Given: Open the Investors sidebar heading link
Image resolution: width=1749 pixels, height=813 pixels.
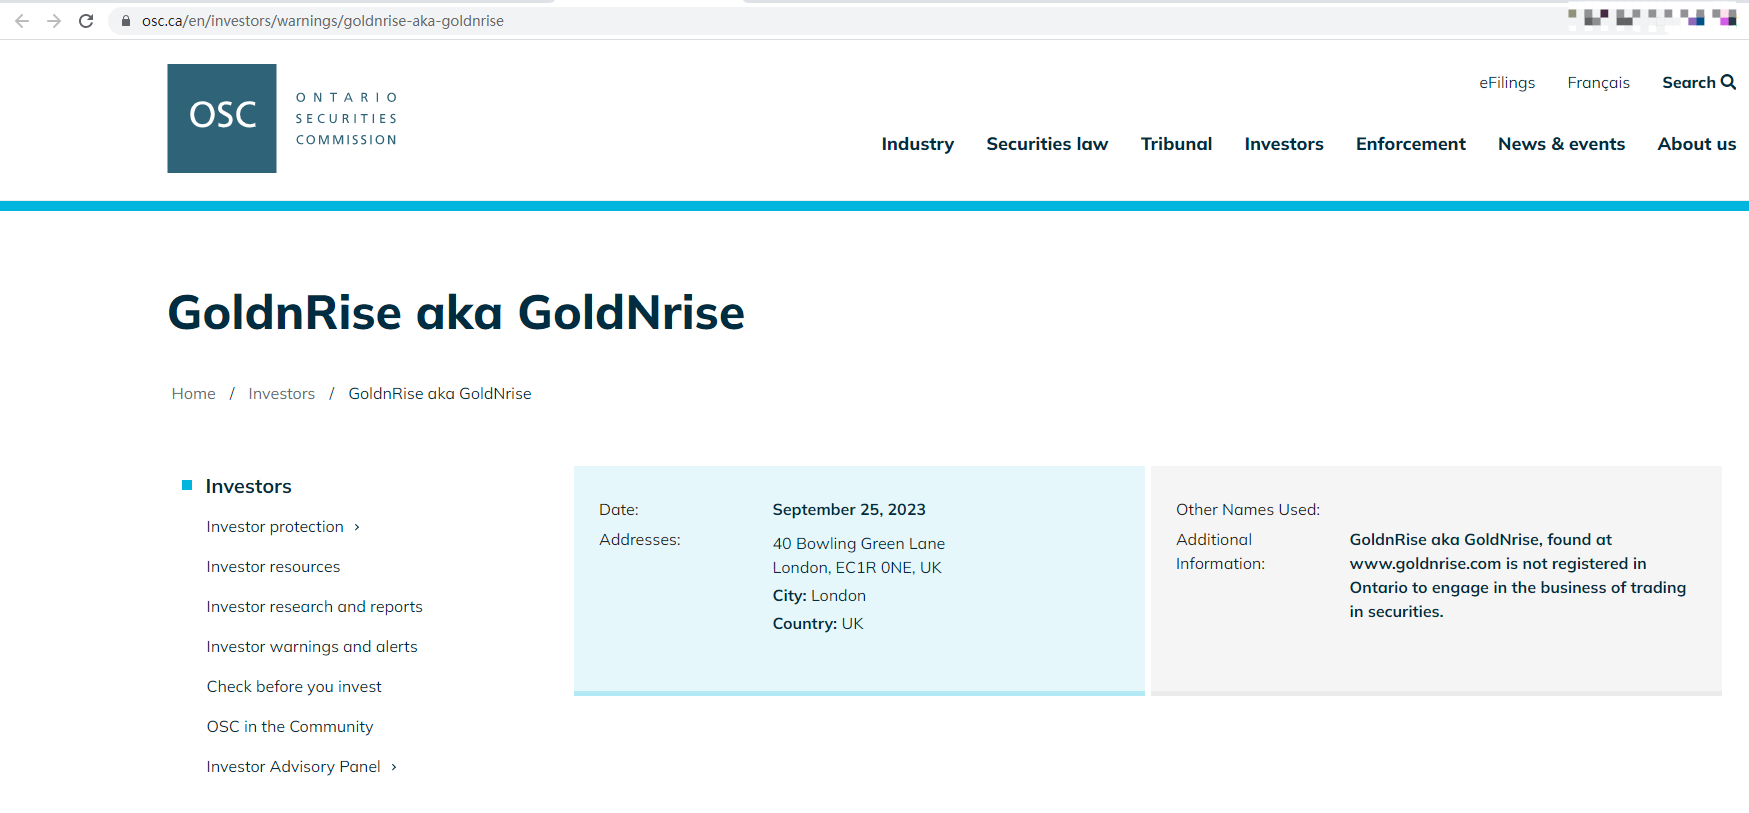Looking at the screenshot, I should pos(248,487).
